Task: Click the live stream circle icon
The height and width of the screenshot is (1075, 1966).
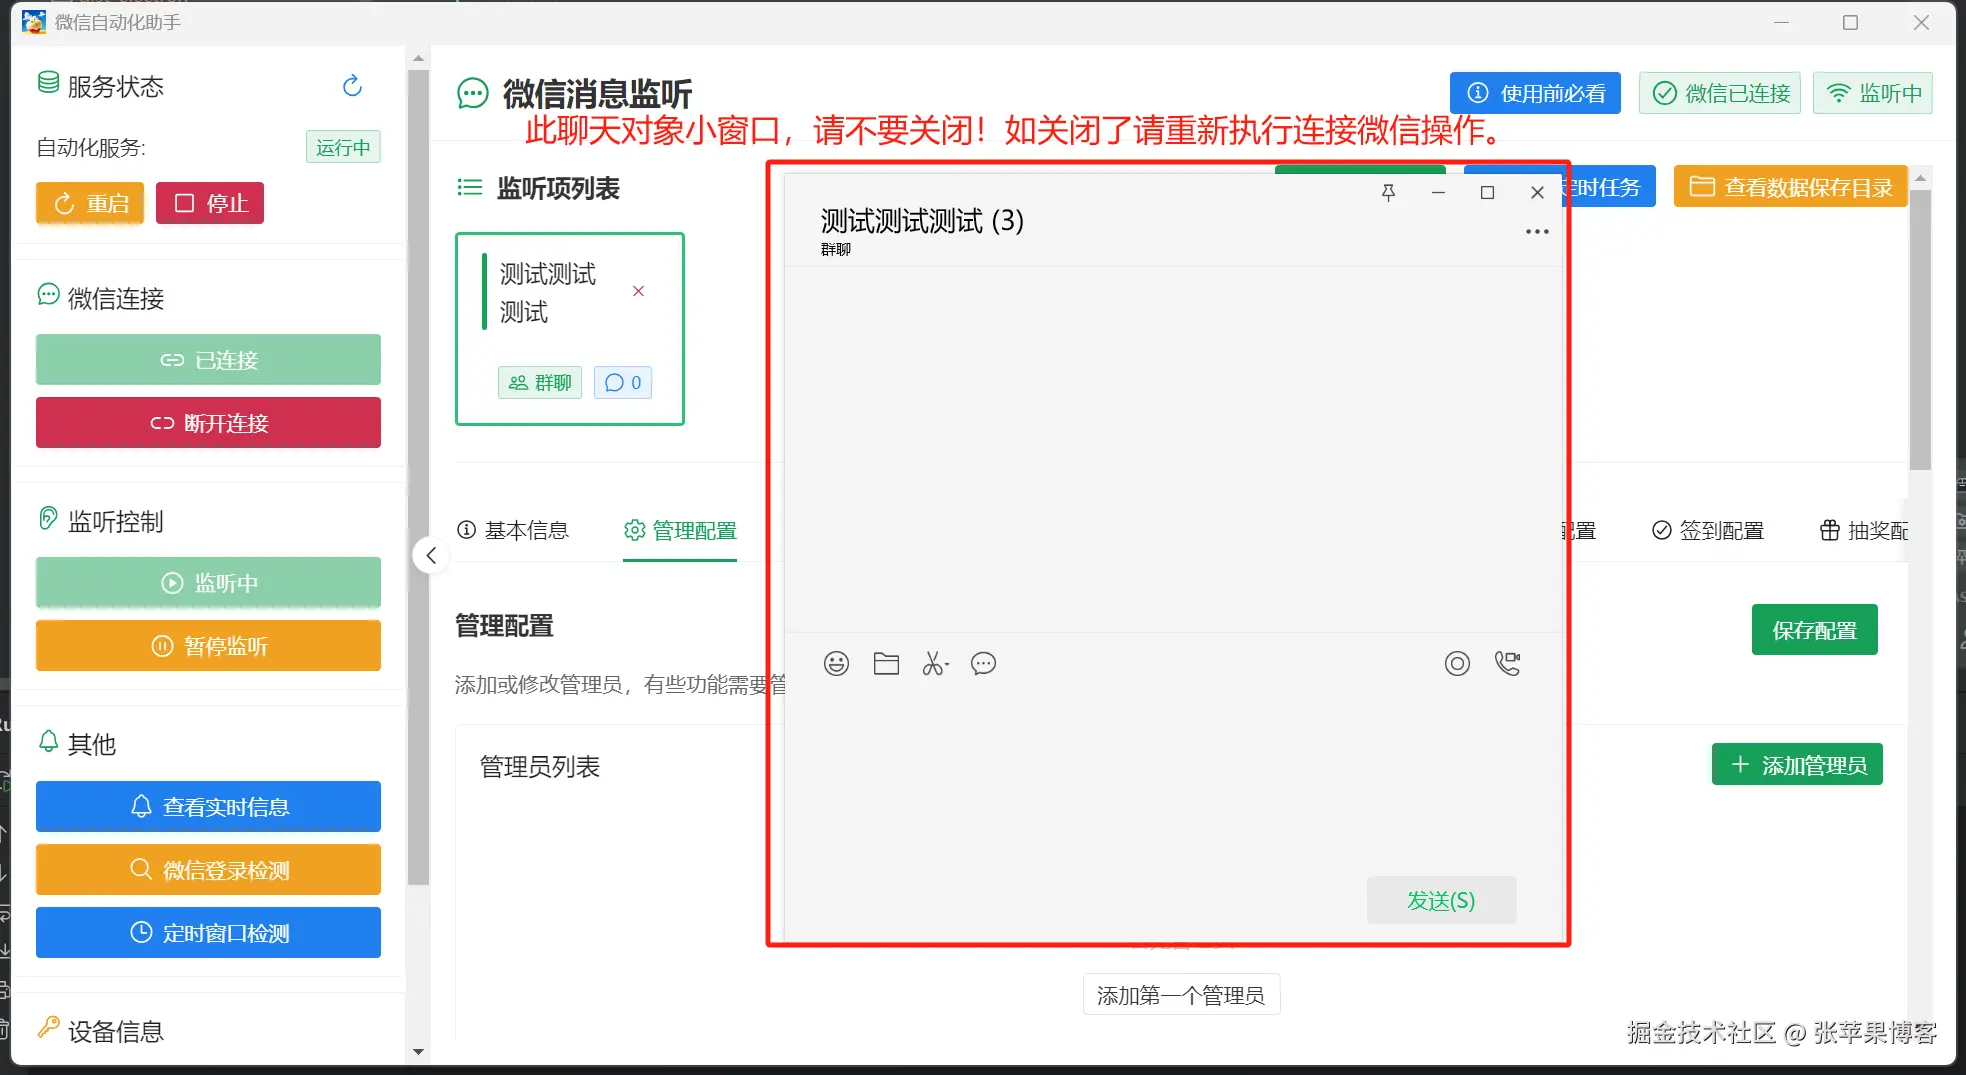Action: point(1457,664)
